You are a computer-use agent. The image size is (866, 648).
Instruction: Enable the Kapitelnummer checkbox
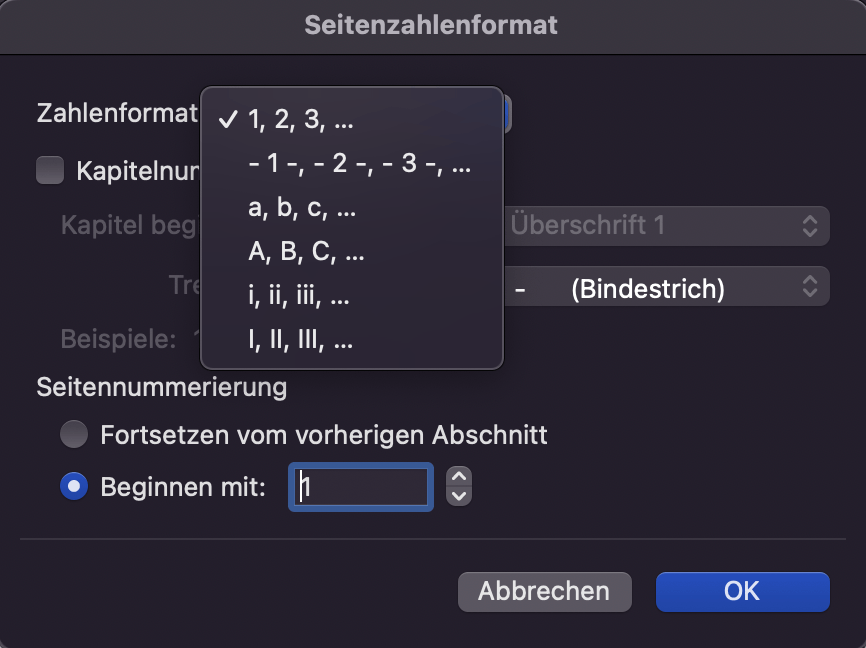pyautogui.click(x=49, y=170)
